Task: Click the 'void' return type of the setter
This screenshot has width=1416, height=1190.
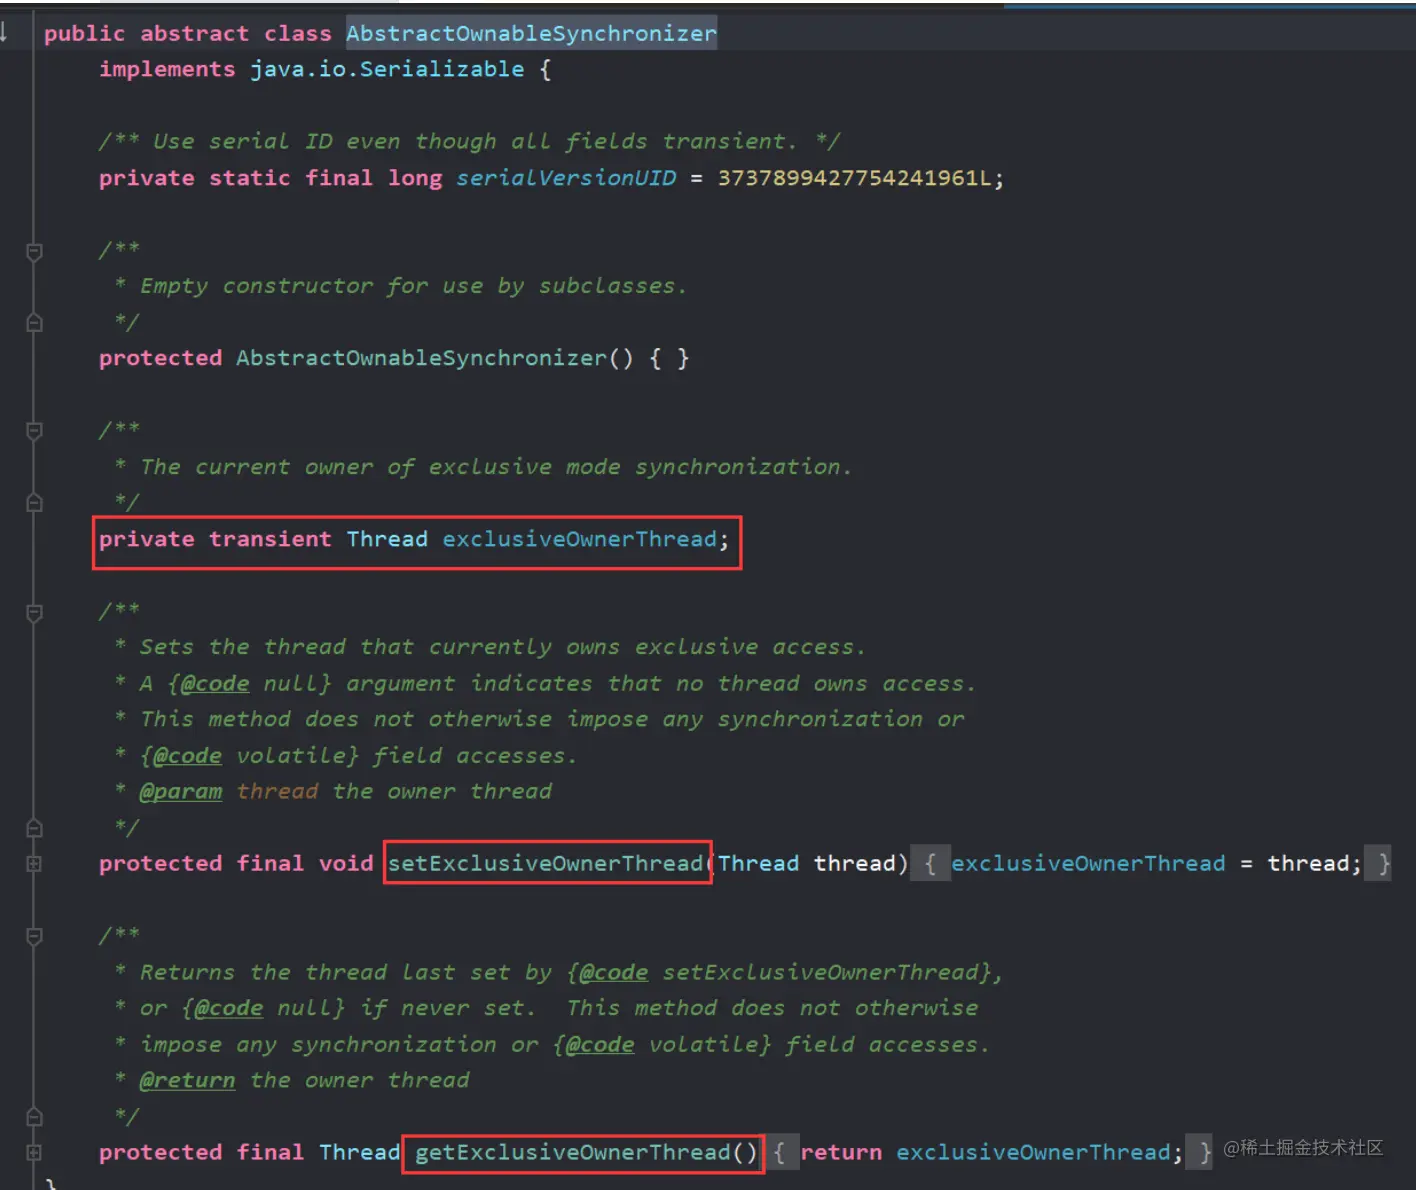Action: (x=346, y=863)
